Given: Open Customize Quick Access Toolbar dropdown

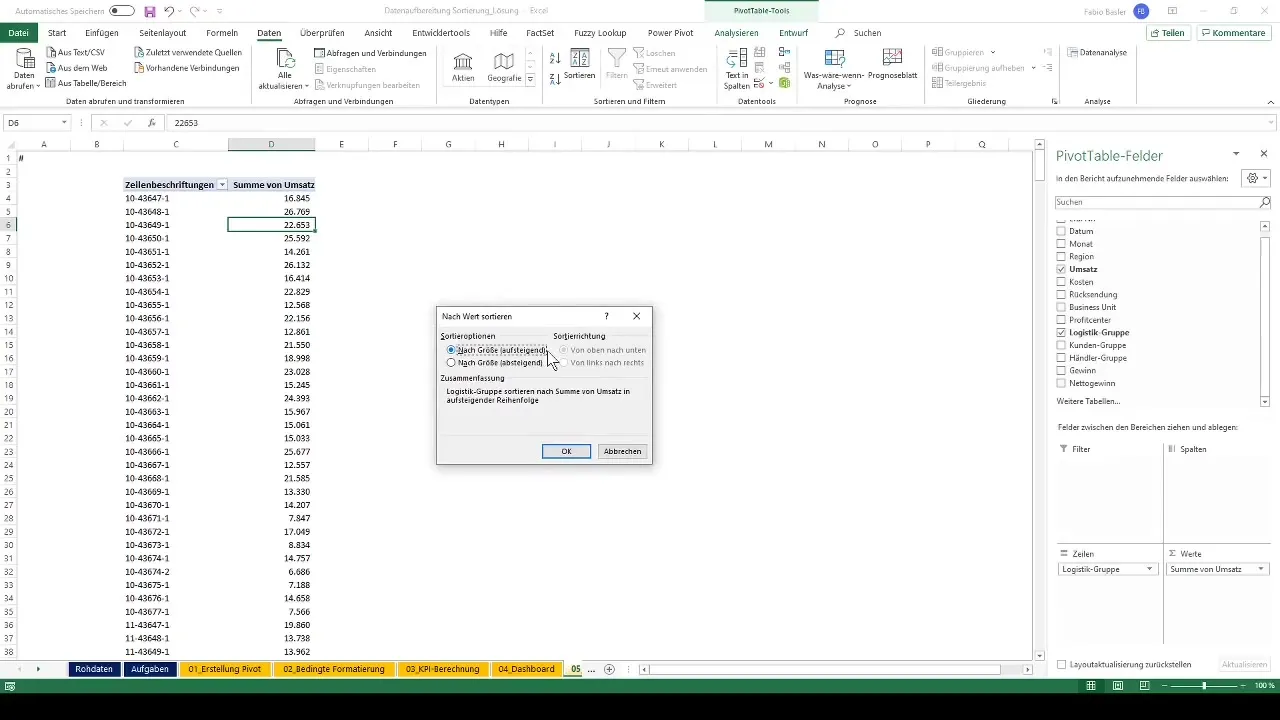Looking at the screenshot, I should (219, 11).
